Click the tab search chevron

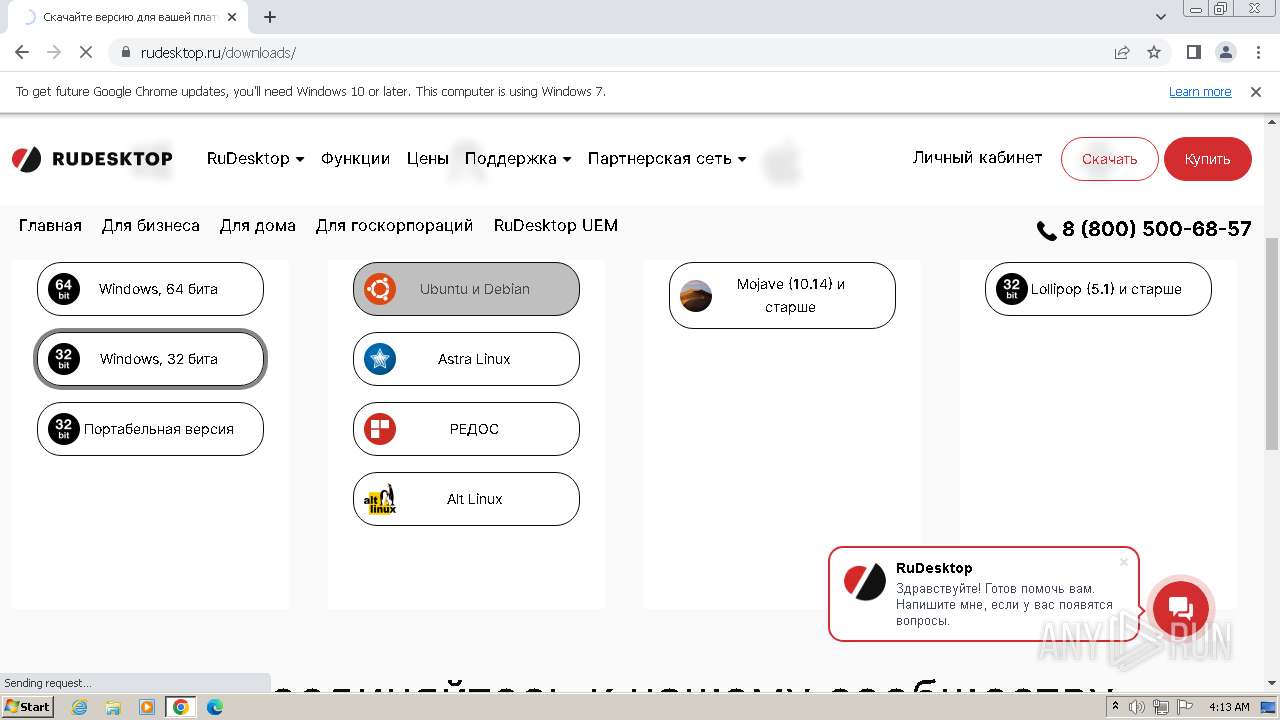coord(1161,17)
